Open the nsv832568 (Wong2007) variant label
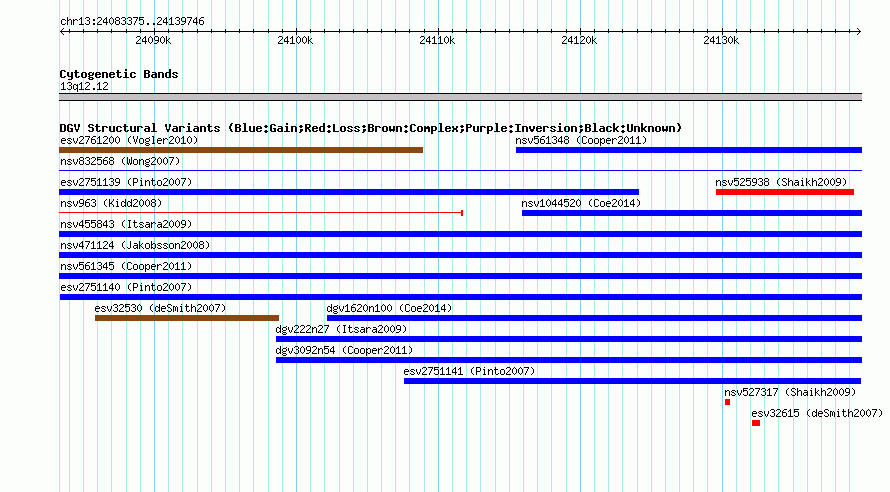890x492 pixels. coord(120,161)
